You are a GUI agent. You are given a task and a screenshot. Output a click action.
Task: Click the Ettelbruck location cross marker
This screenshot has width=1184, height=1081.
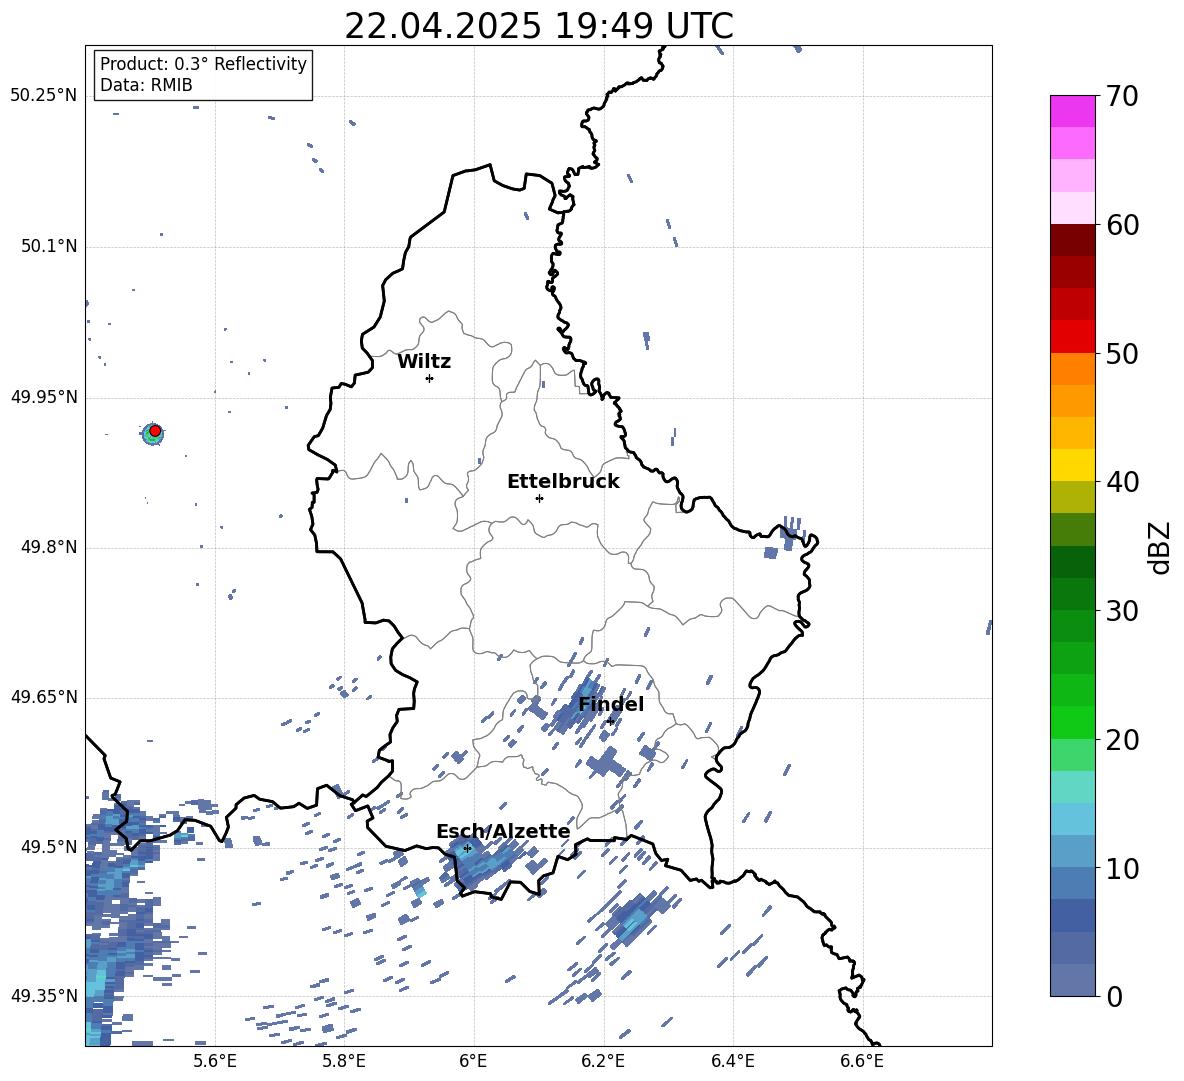[539, 498]
